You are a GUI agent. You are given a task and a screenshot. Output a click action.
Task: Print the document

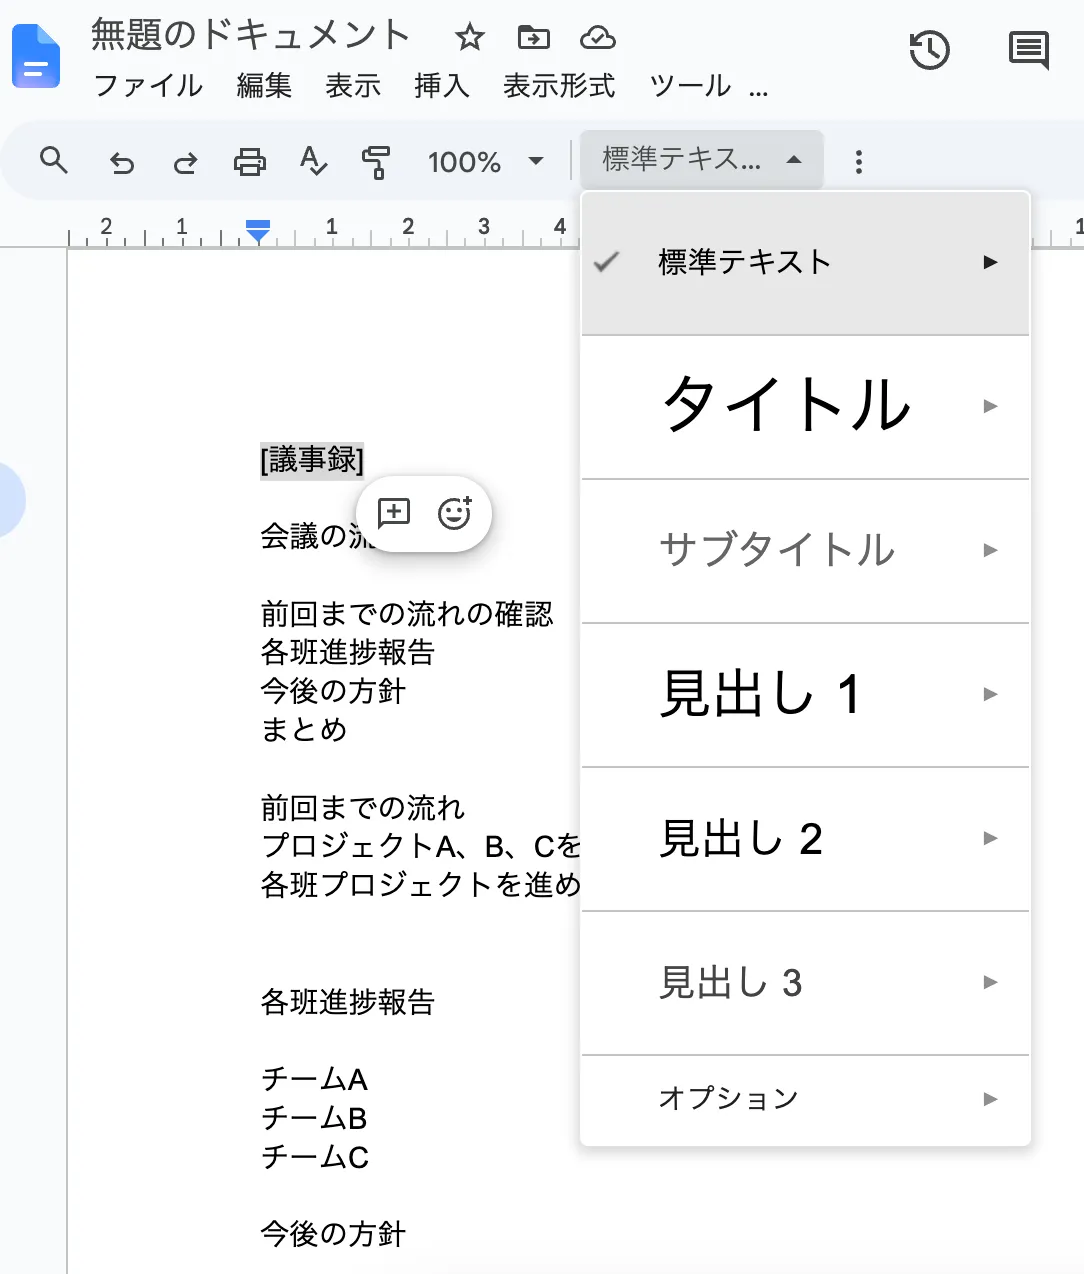(249, 162)
